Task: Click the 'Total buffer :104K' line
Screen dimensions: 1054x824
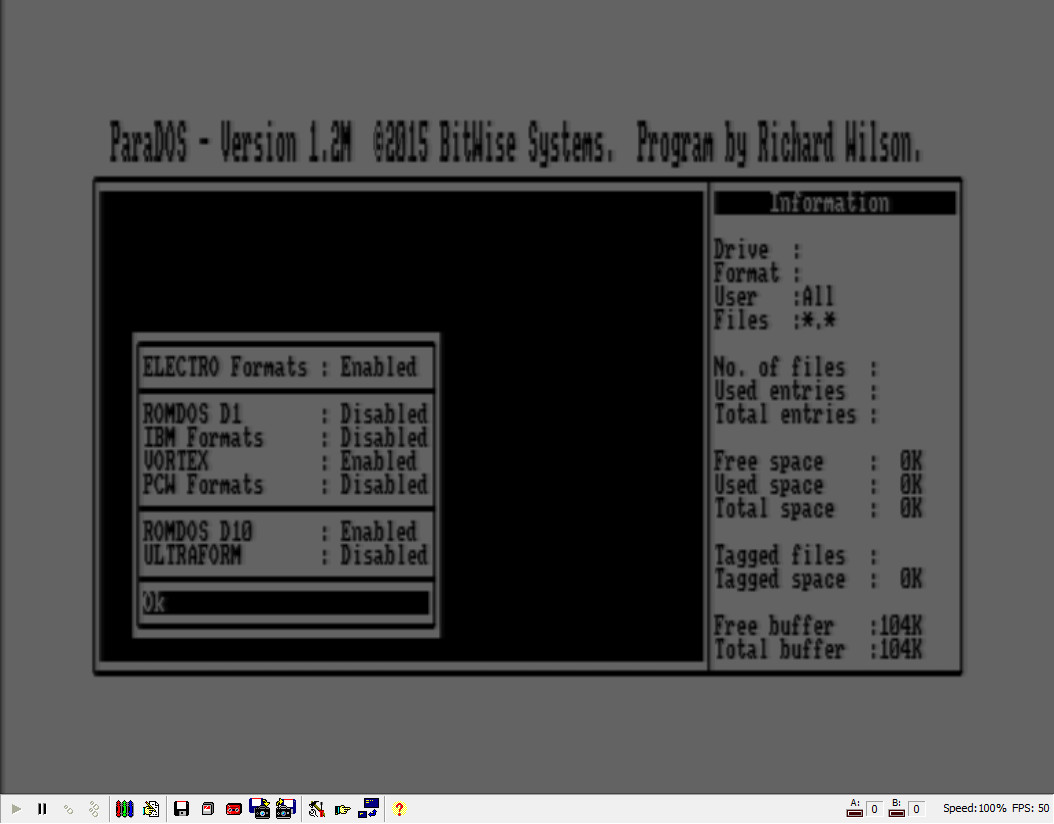Action: click(x=818, y=649)
